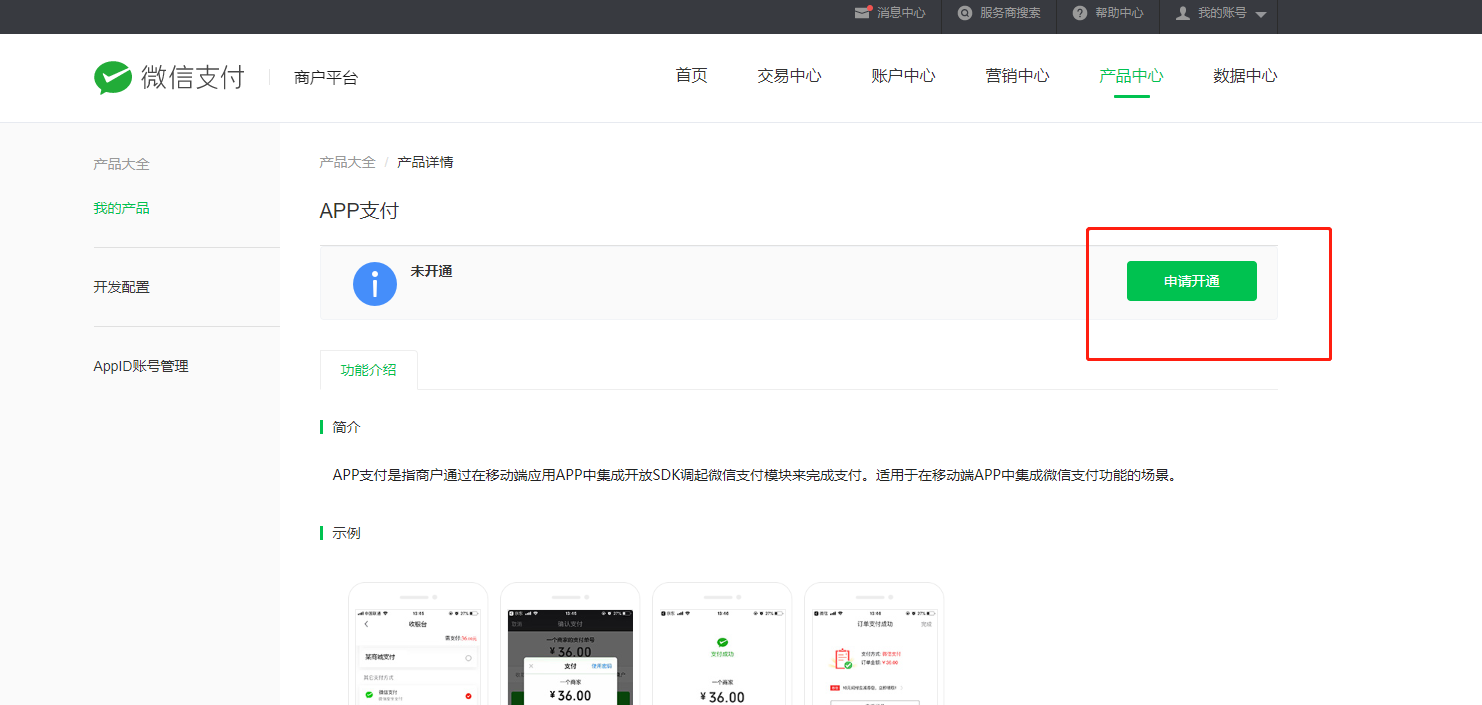Click the APP支付 description paragraph
This screenshot has height=705, width=1482.
[x=756, y=475]
